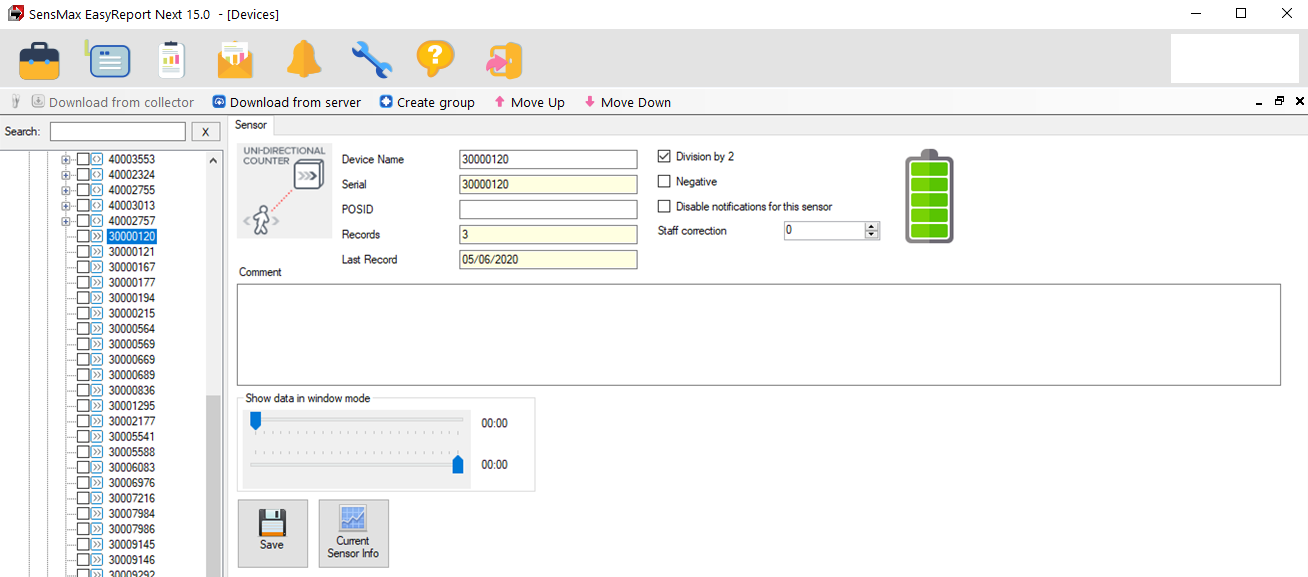The image size is (1308, 577).
Task: Click Download from collector
Action: (113, 102)
